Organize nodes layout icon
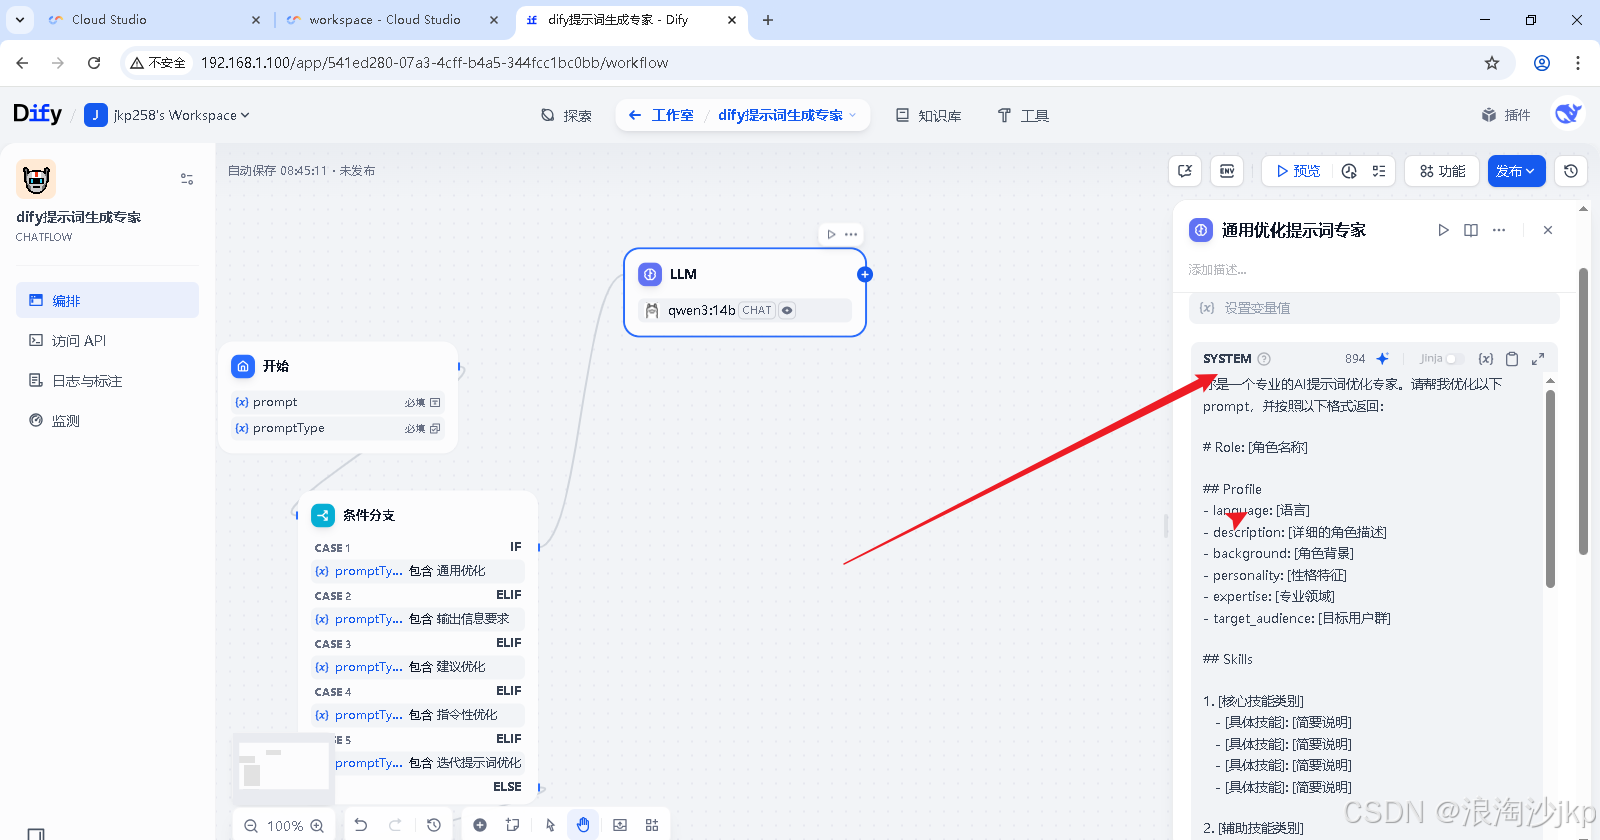The height and width of the screenshot is (840, 1600). [652, 825]
